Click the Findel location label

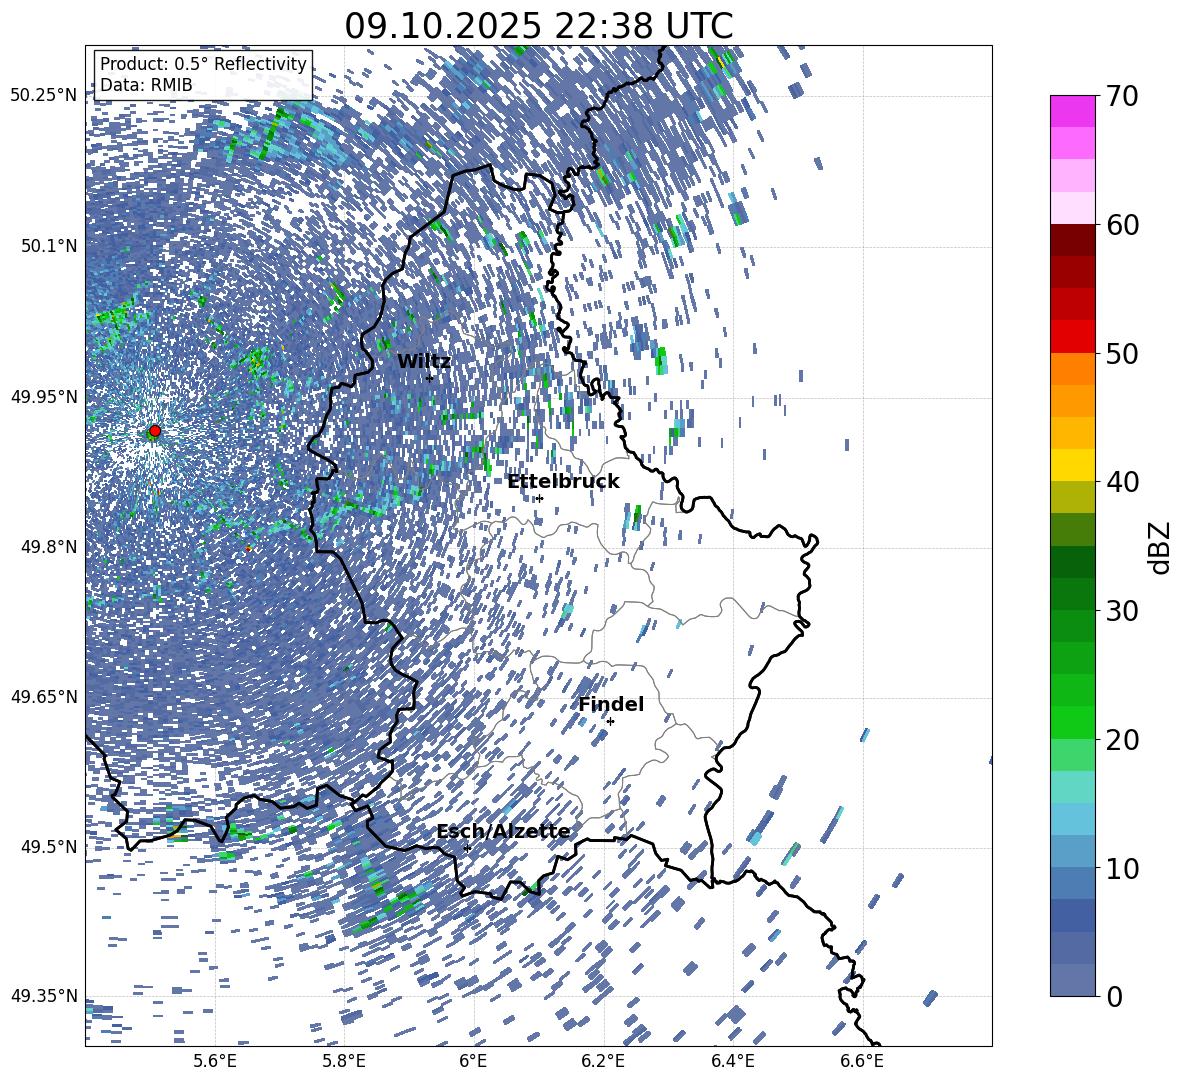point(611,704)
